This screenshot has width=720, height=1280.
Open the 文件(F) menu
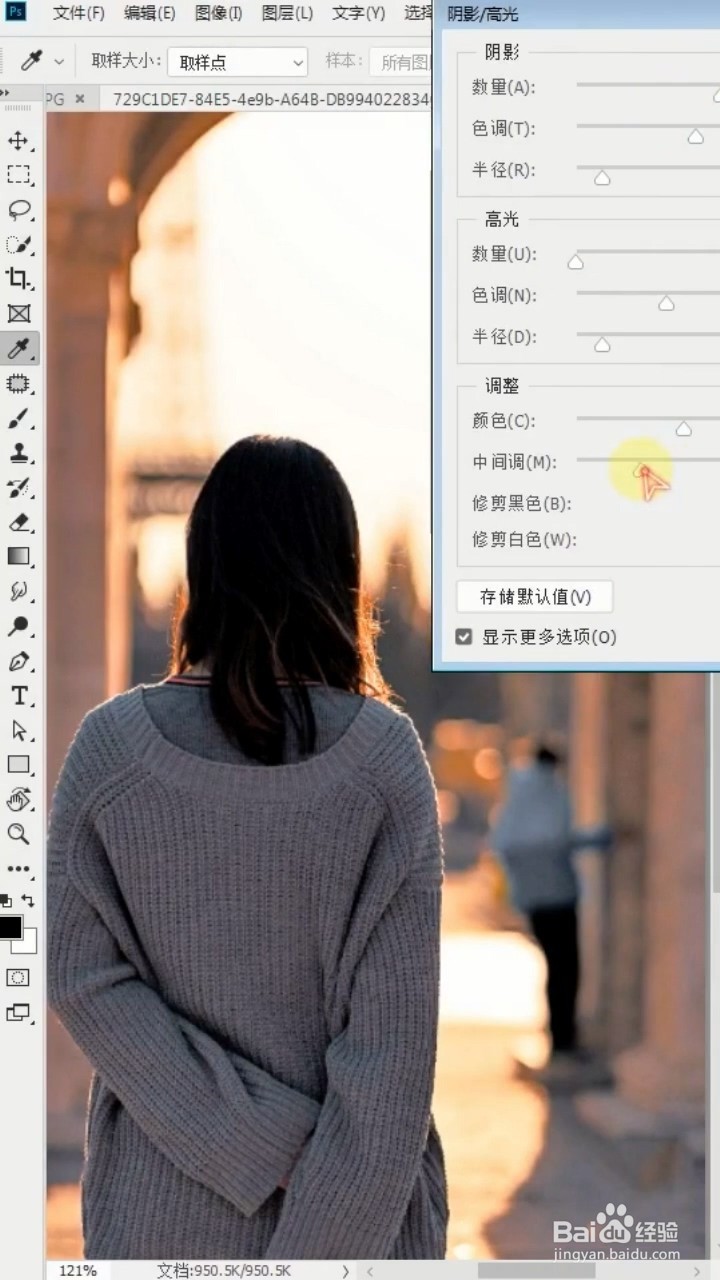point(78,14)
